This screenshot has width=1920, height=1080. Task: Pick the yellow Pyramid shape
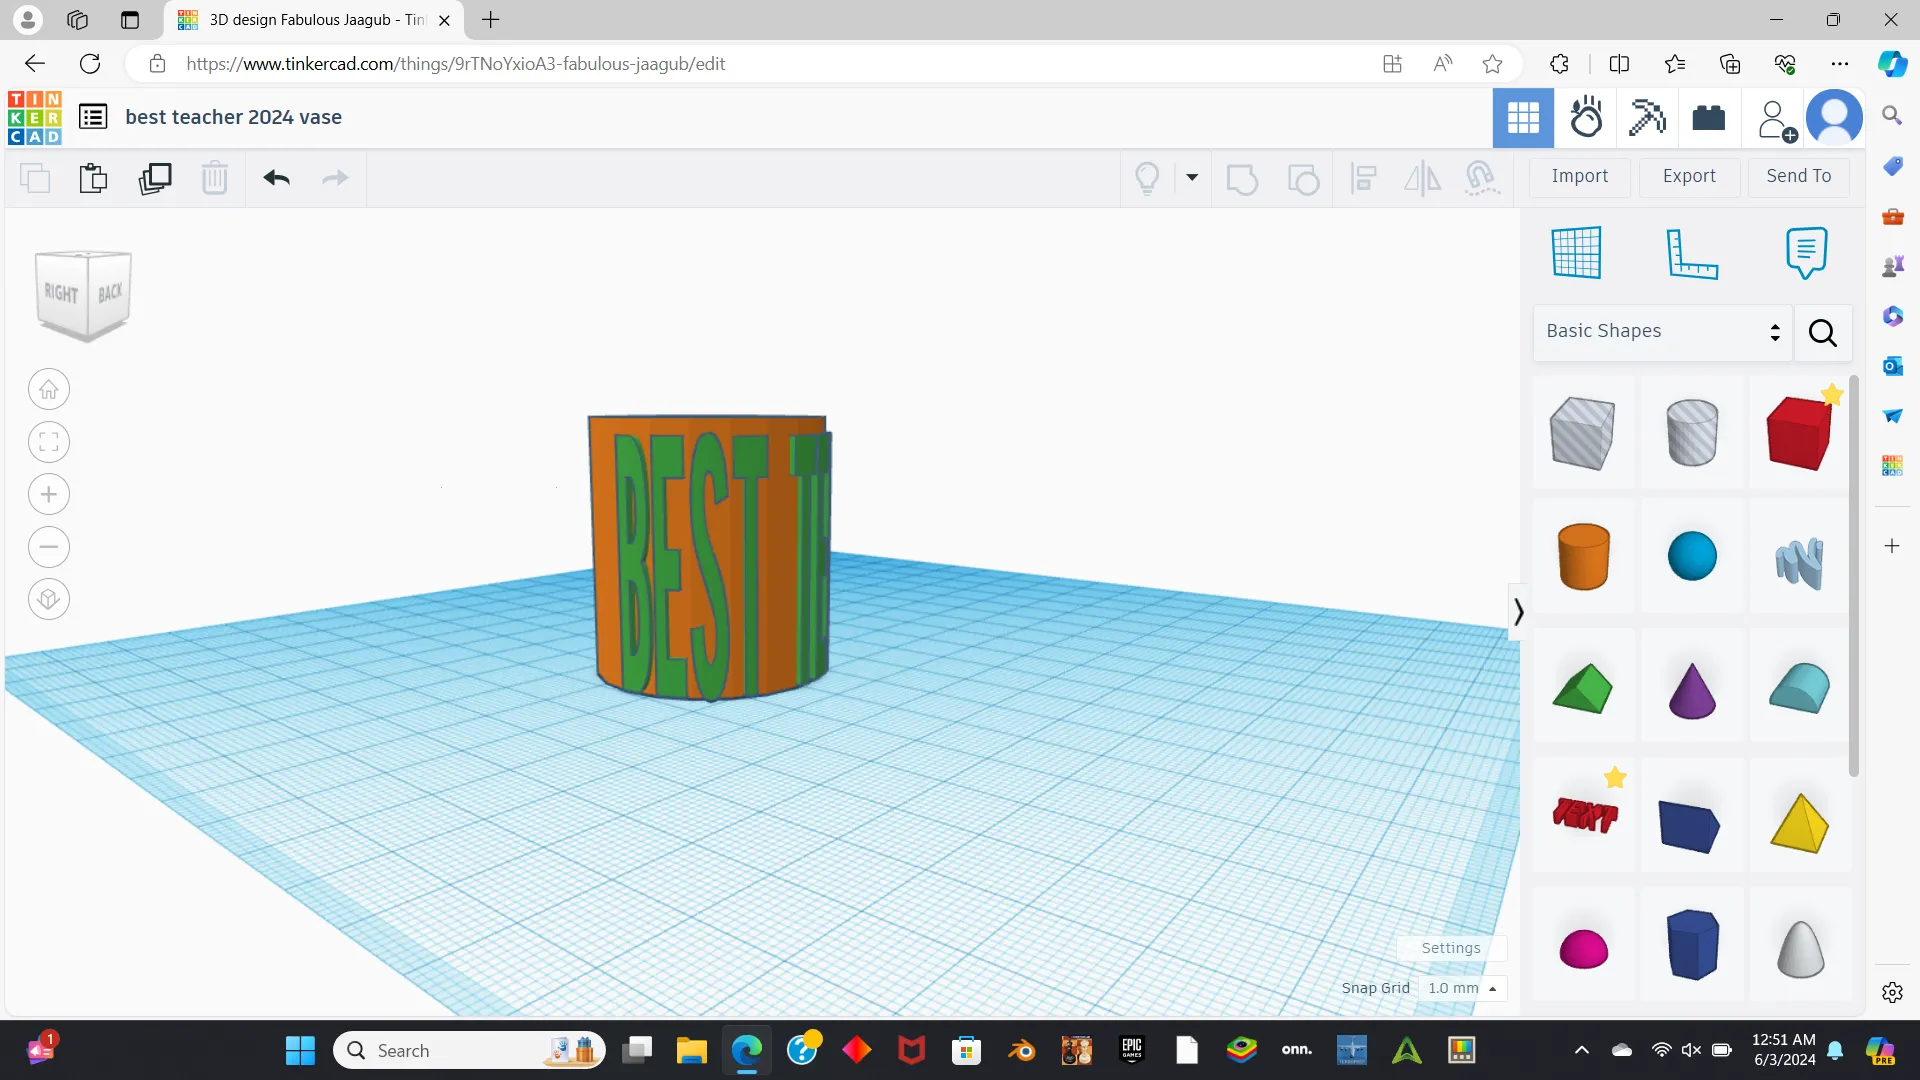tap(1799, 823)
